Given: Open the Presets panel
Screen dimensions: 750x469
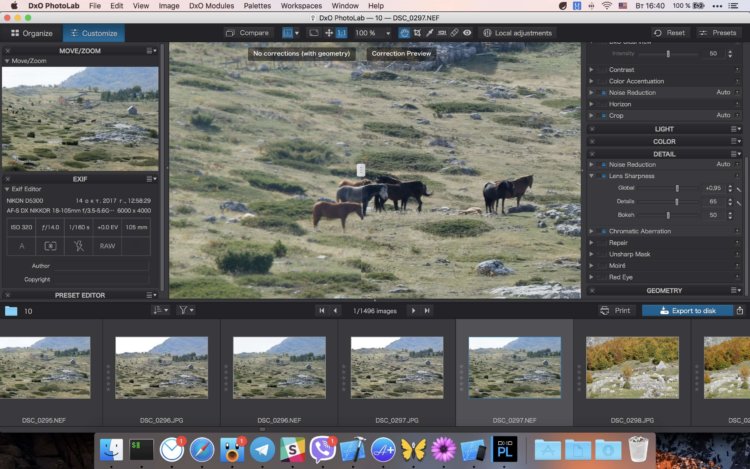Looking at the screenshot, I should coord(717,33).
